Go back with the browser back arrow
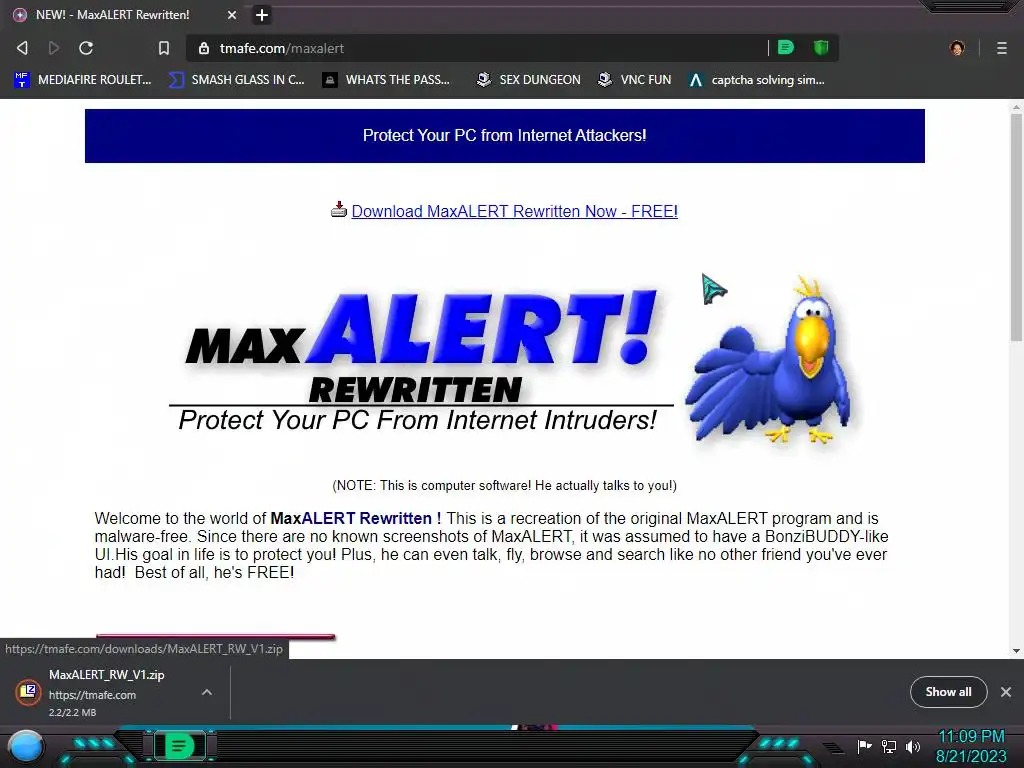This screenshot has height=768, width=1024. click(22, 48)
